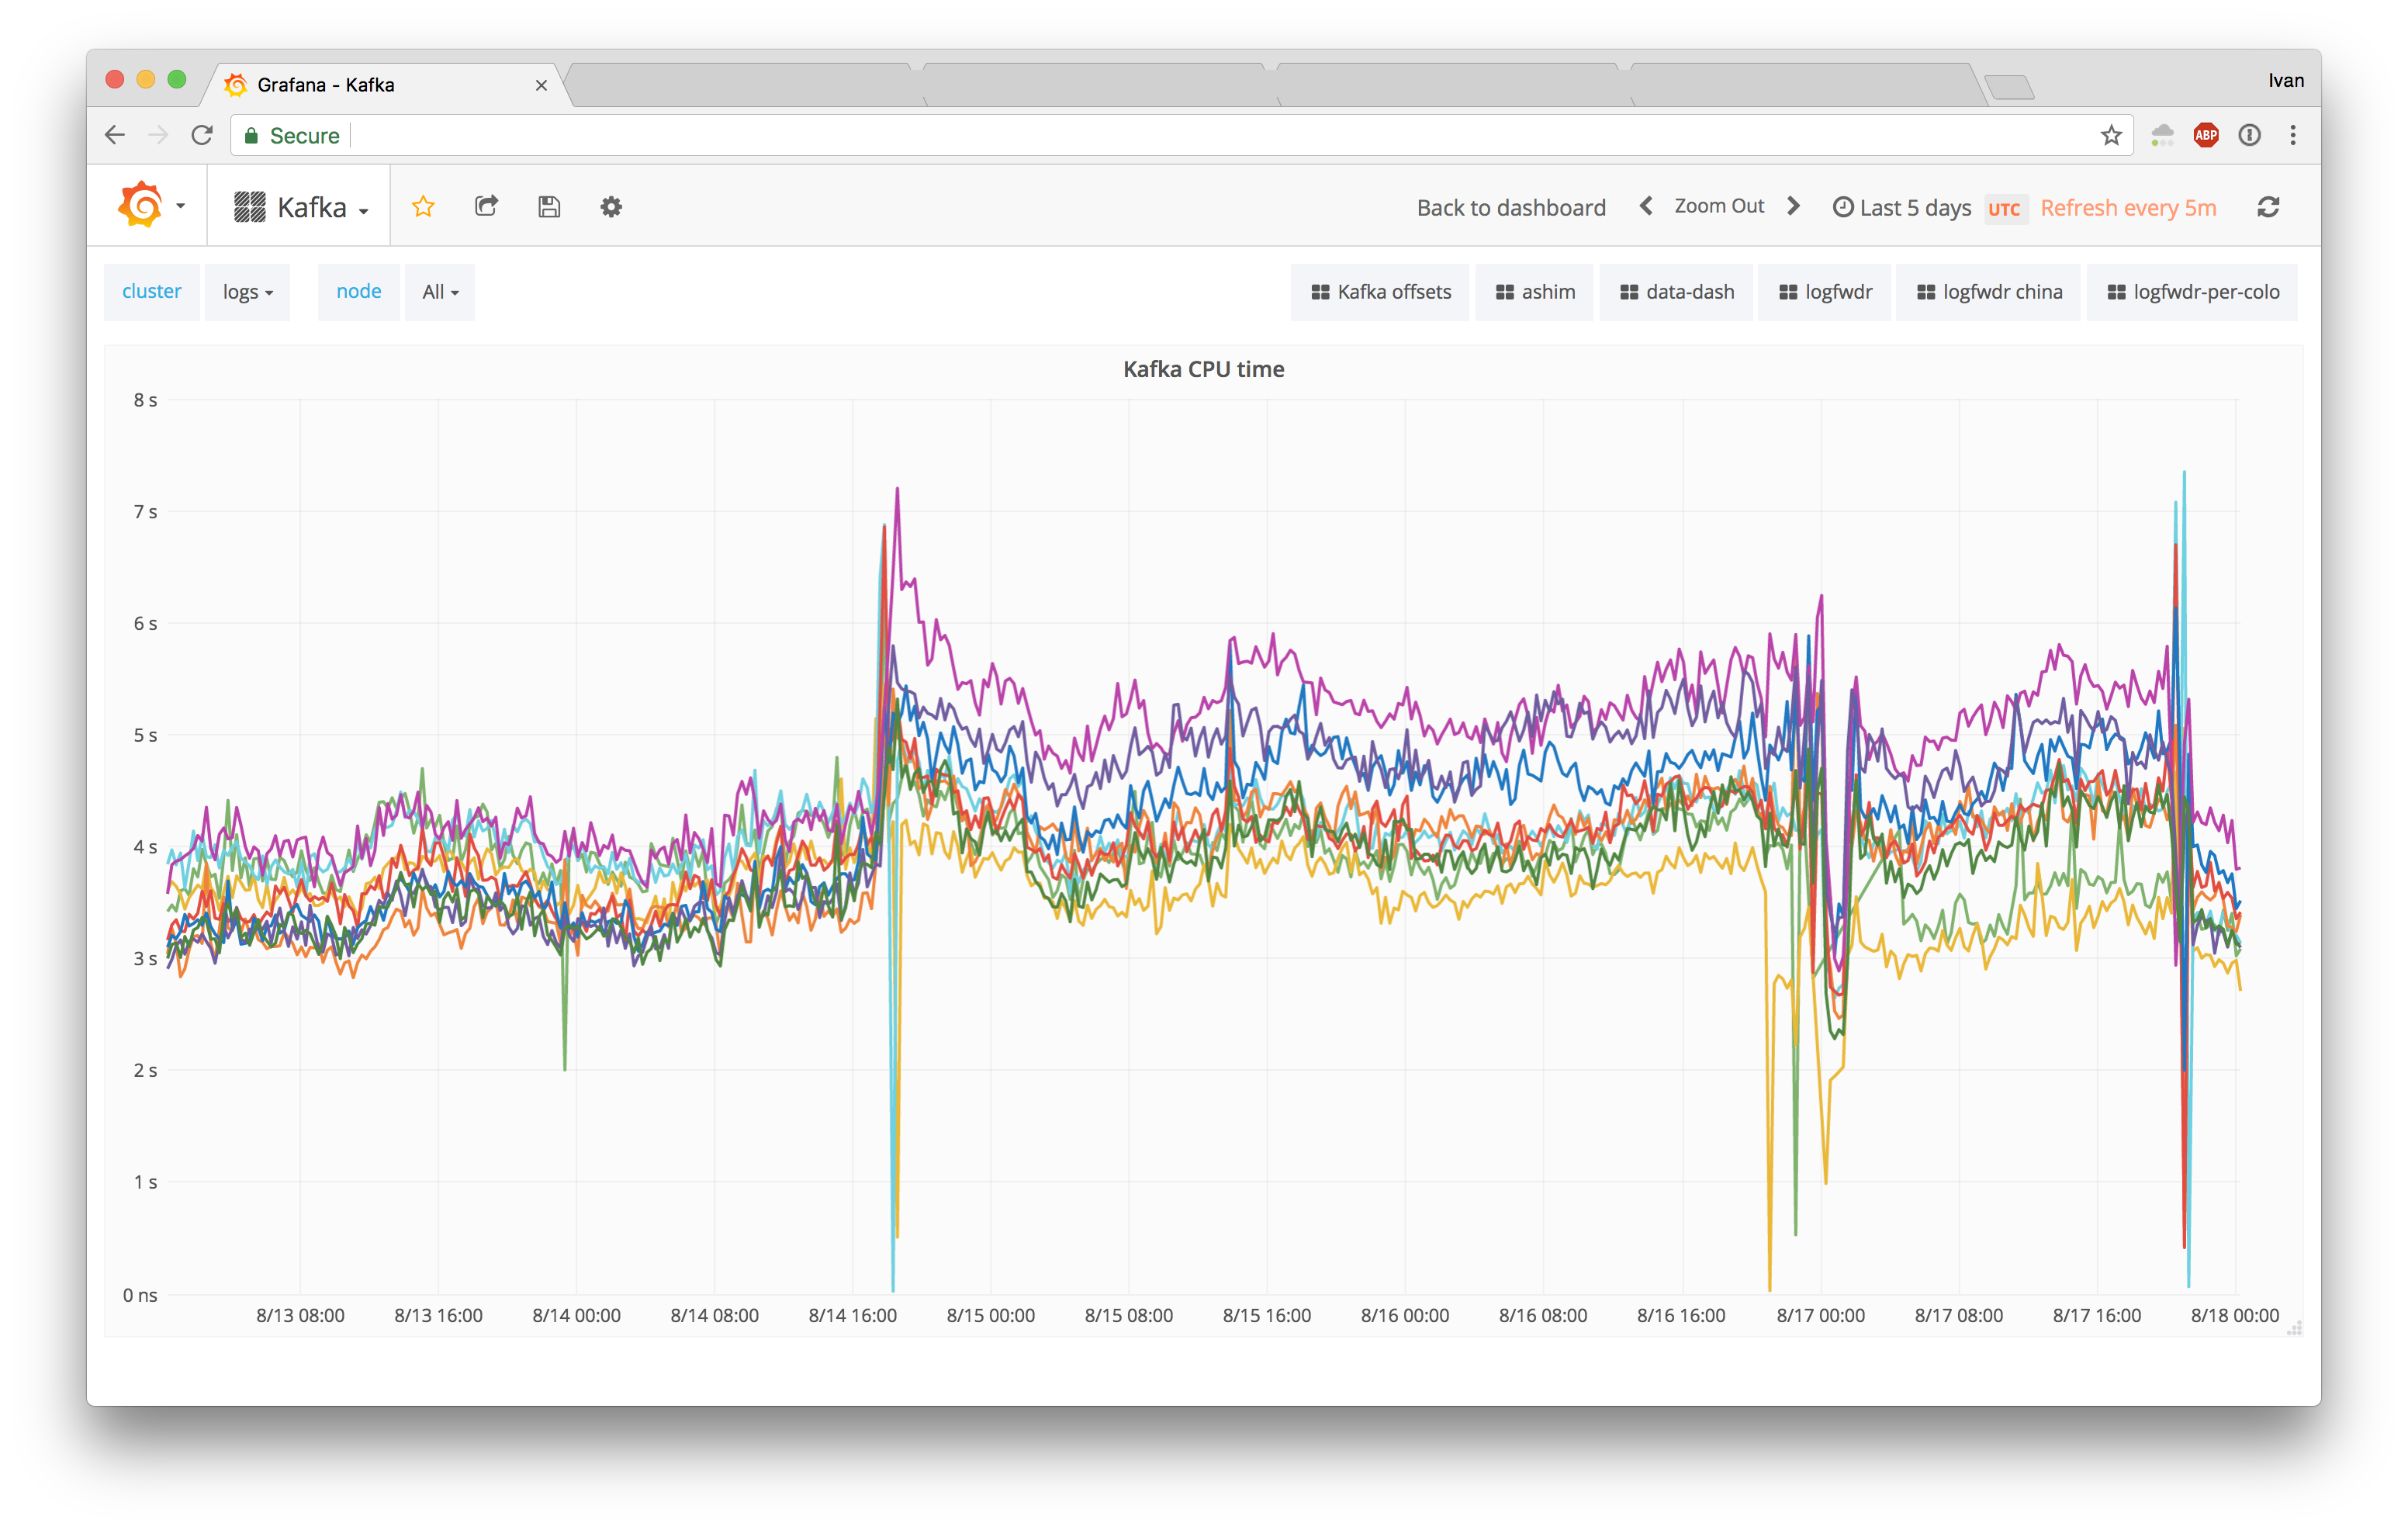Viewport: 2408px width, 1530px height.
Task: Click the 5 s y-axis label
Action: 145,735
